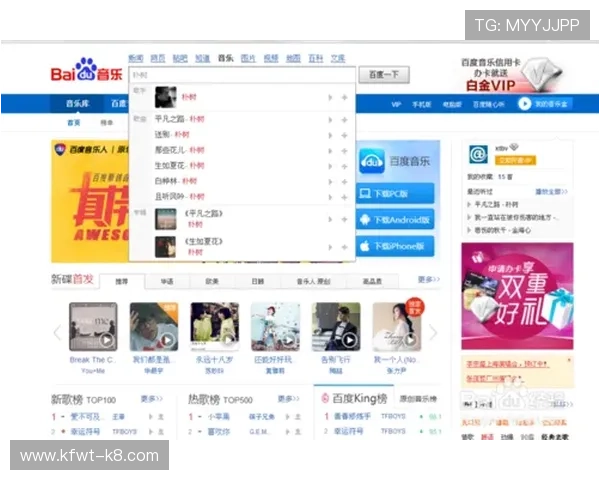Viewport: 600px width, 480px height.
Task: Open 手机版 link in navigation bar
Action: [x=422, y=104]
